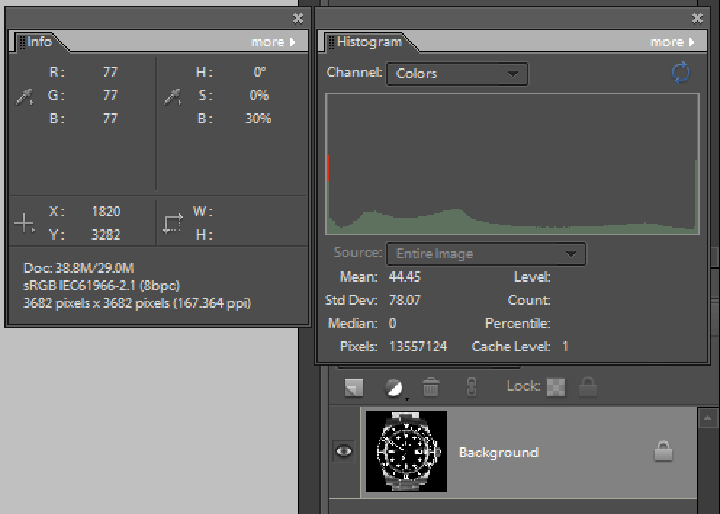
Task: Delete layer trash icon
Action: point(431,386)
